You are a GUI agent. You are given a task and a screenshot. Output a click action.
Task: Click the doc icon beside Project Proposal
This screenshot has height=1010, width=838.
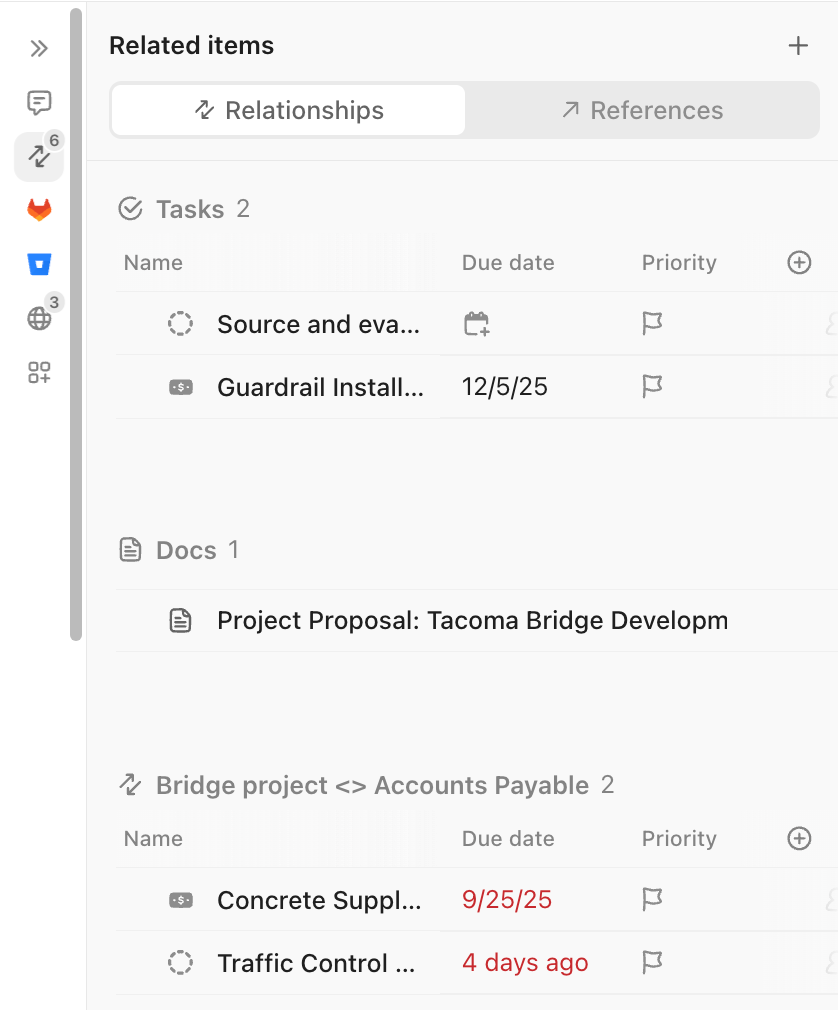click(181, 620)
